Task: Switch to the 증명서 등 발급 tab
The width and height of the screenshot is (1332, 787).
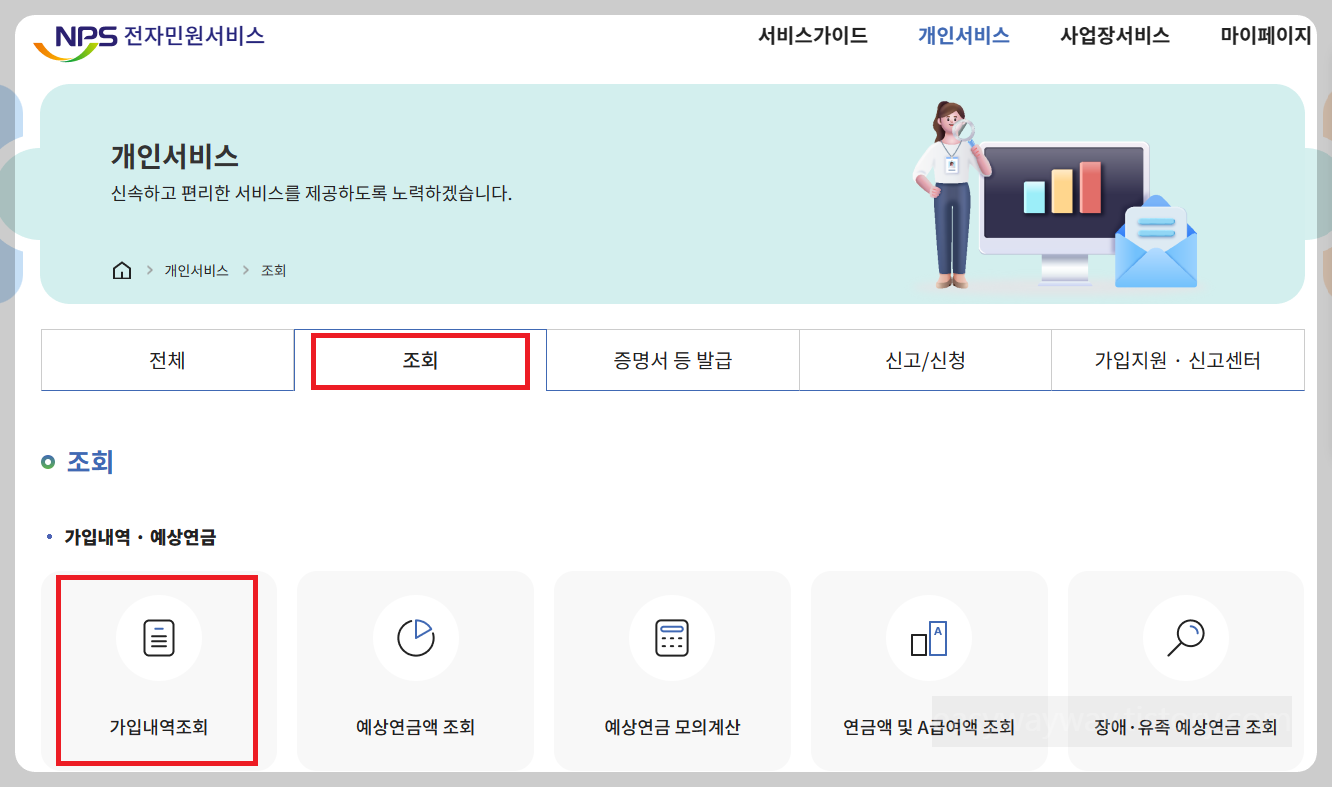Action: coord(673,360)
